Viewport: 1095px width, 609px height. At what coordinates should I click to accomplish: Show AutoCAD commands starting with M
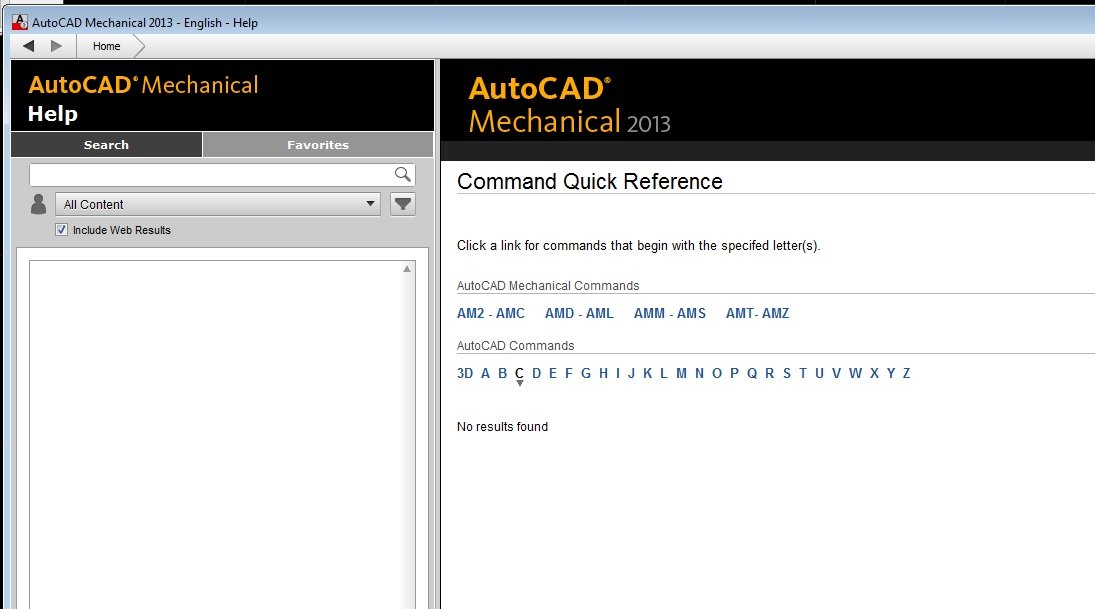[682, 374]
